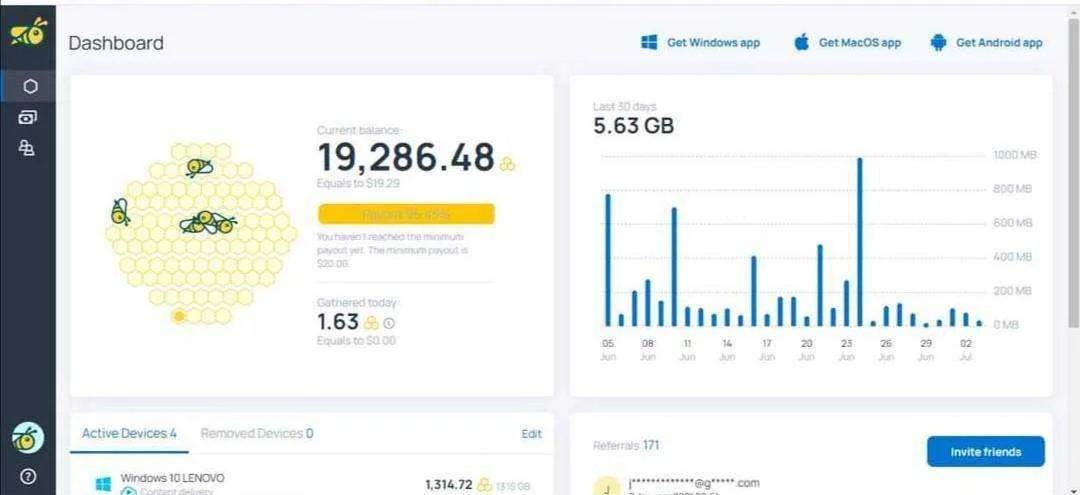Click the 19,286.48 balance value
1080x495 pixels.
pyautogui.click(x=406, y=157)
